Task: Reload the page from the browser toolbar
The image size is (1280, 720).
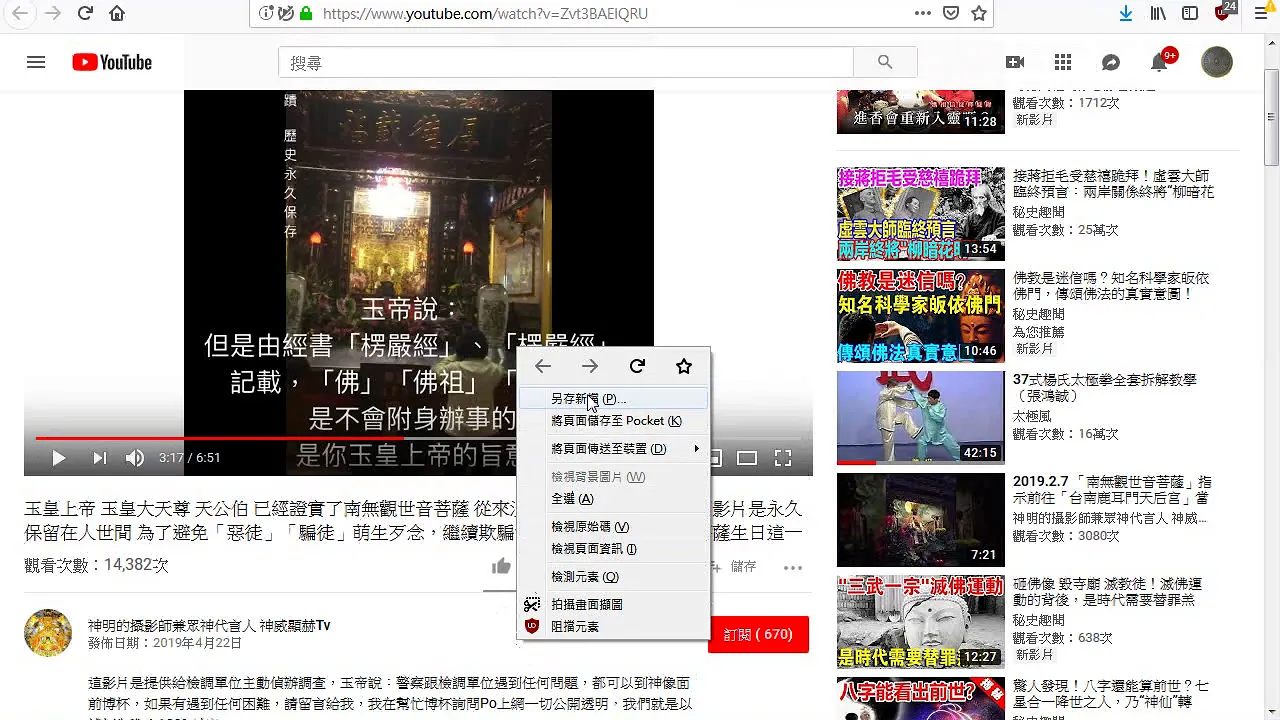Action: click(85, 13)
